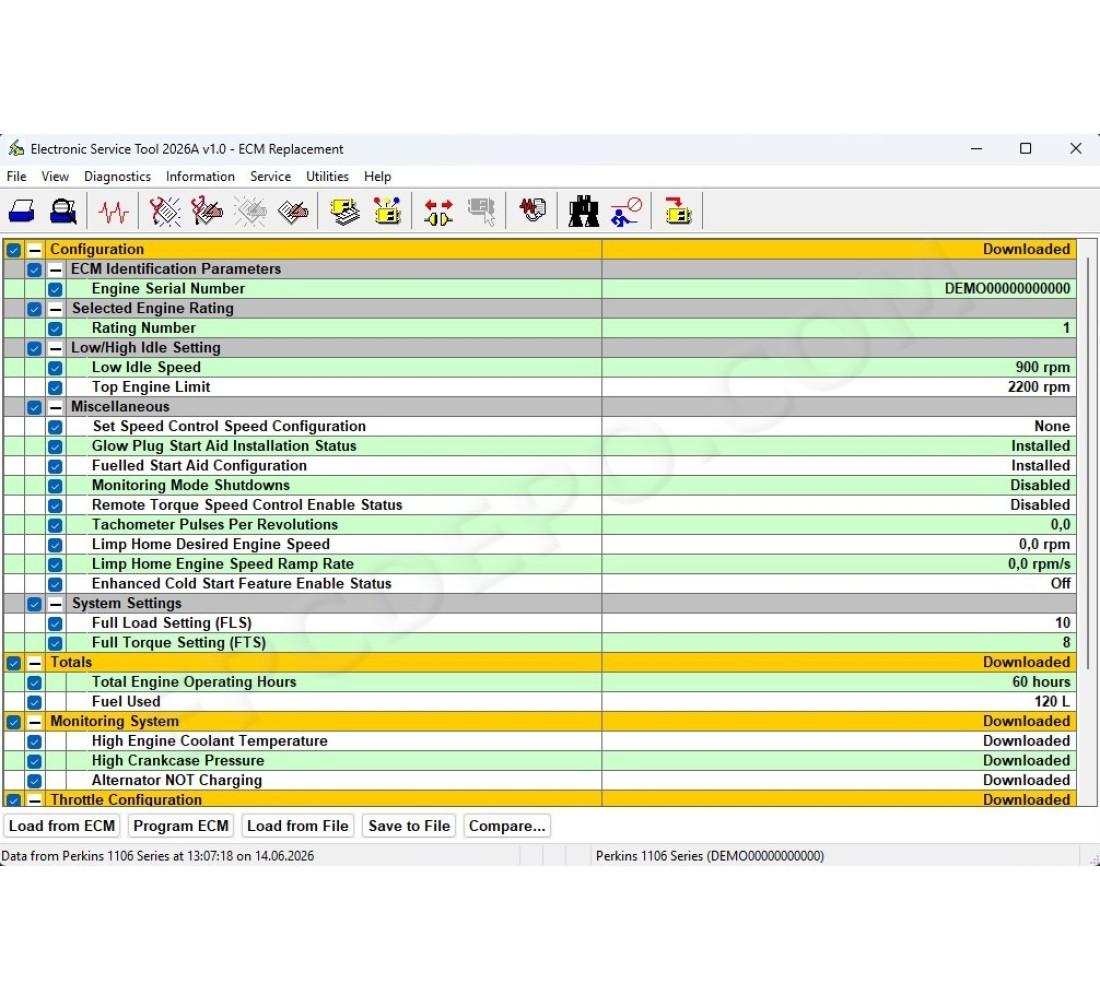The width and height of the screenshot is (1100, 1000).
Task: Click the binoculars Find icon
Action: (584, 211)
